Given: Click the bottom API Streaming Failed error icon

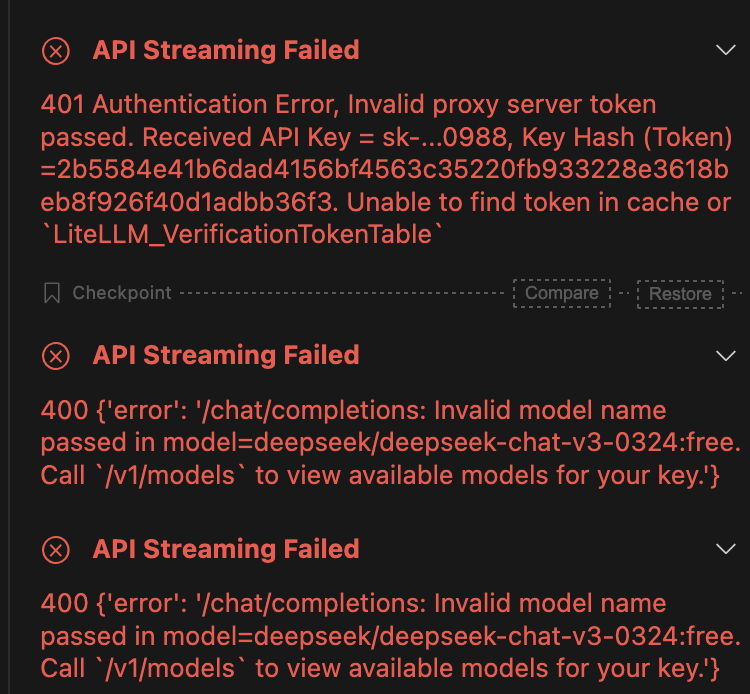Looking at the screenshot, I should [x=56, y=549].
